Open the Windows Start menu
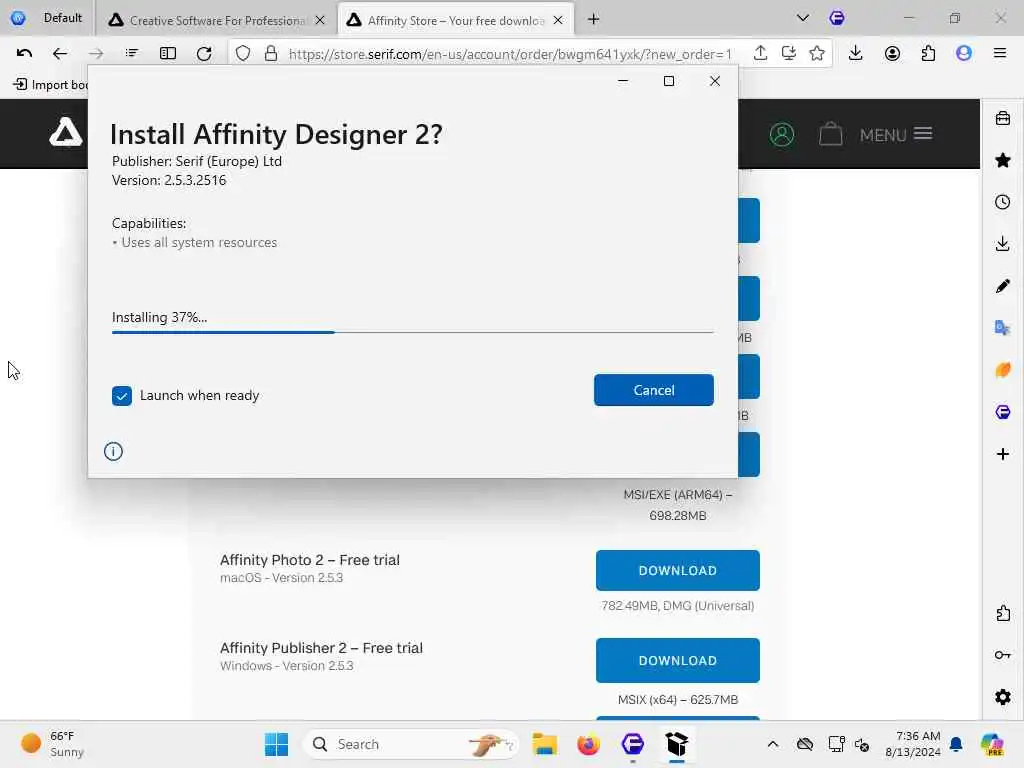The width and height of the screenshot is (1024, 768). [x=276, y=744]
